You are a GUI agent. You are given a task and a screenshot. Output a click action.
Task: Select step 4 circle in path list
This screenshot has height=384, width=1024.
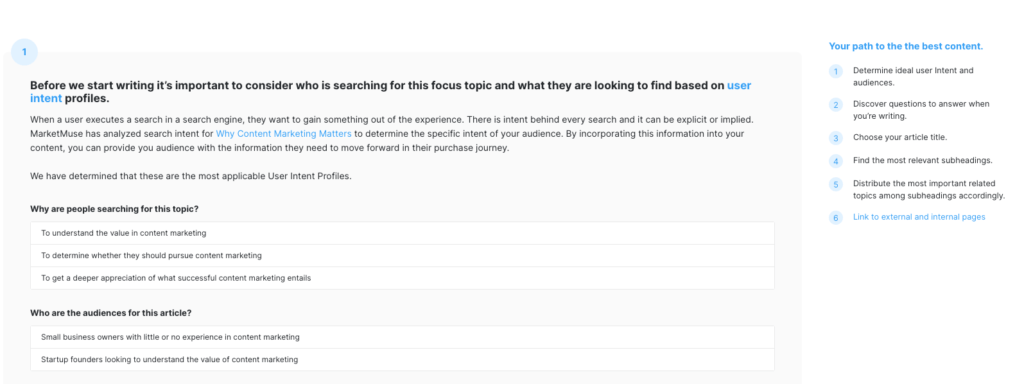(x=836, y=161)
